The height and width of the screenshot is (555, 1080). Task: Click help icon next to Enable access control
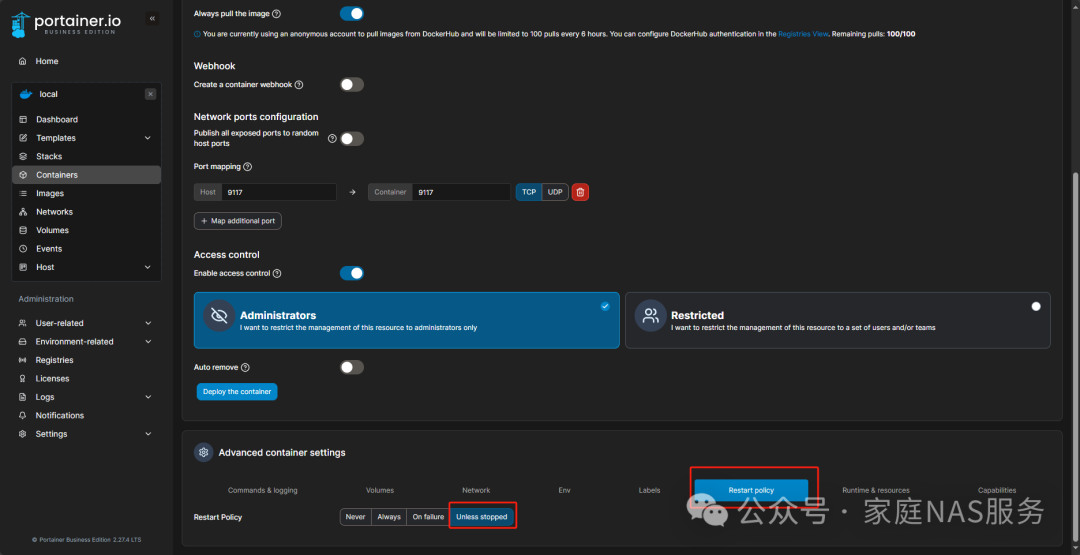[277, 273]
